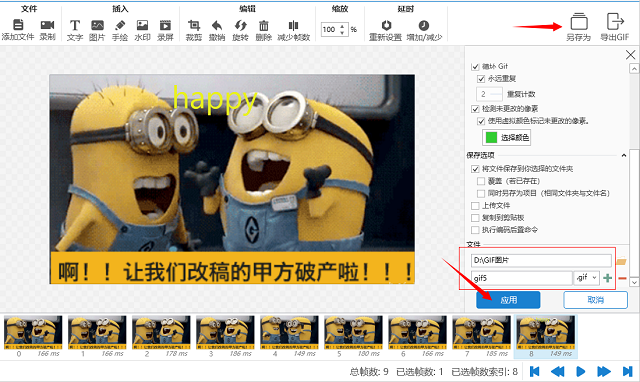This screenshot has width=640, height=382.
Task: Click the red minus icon beside file name
Action: 622,278
